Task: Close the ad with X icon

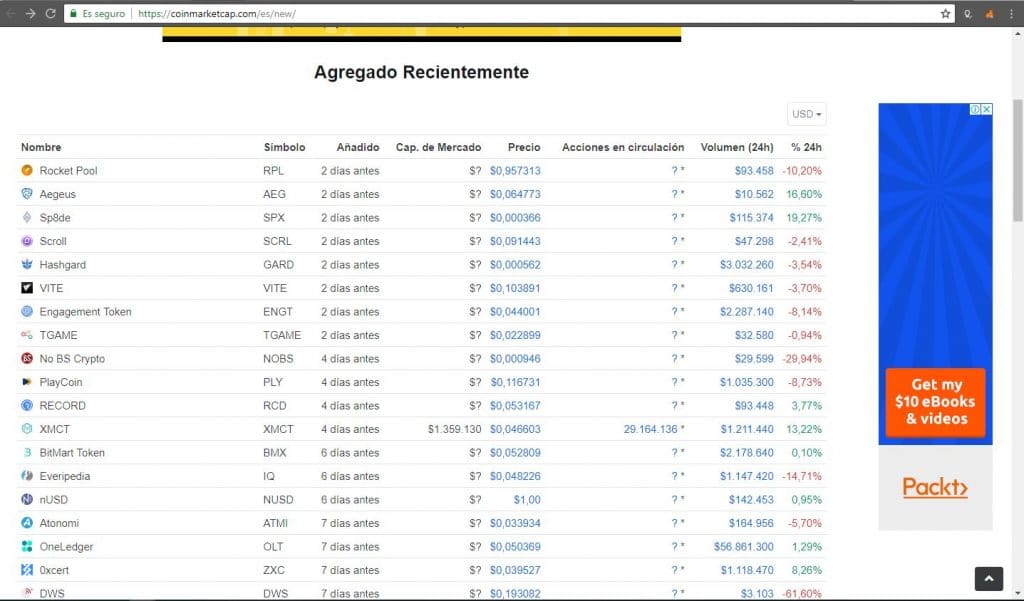Action: tap(987, 109)
